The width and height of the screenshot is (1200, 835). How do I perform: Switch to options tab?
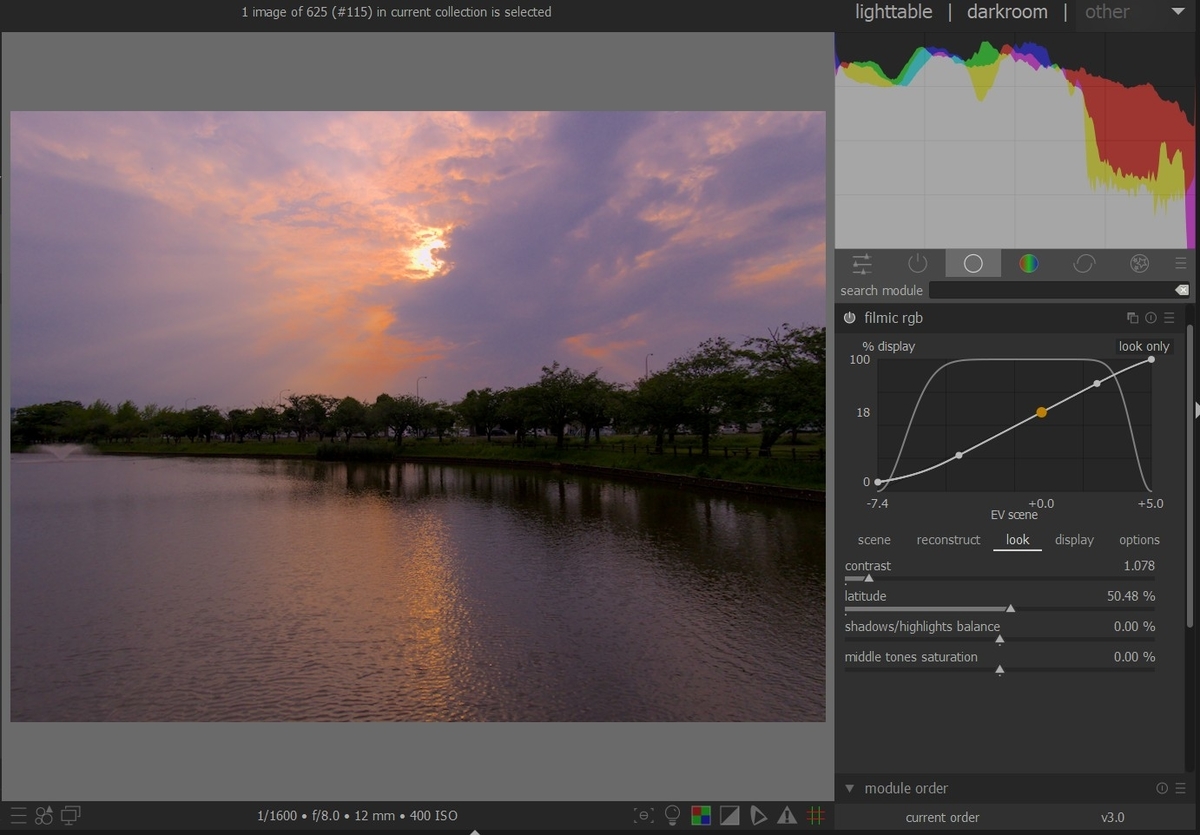(1139, 540)
